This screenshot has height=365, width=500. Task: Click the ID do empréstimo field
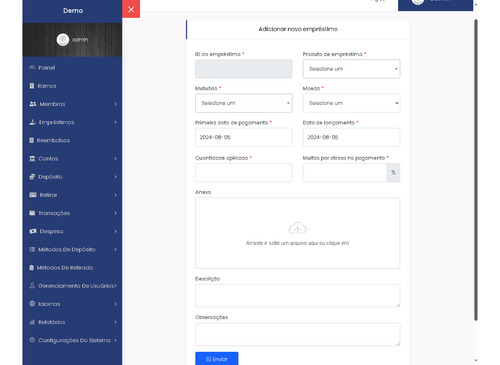[244, 69]
